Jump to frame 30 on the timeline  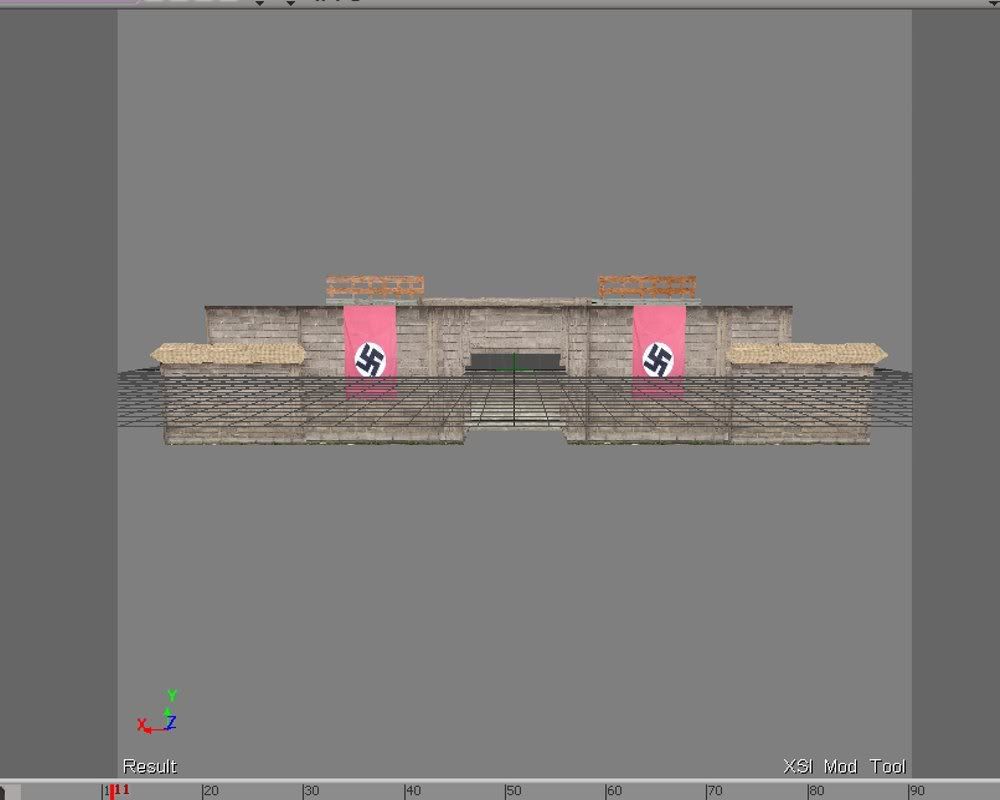pyautogui.click(x=311, y=791)
